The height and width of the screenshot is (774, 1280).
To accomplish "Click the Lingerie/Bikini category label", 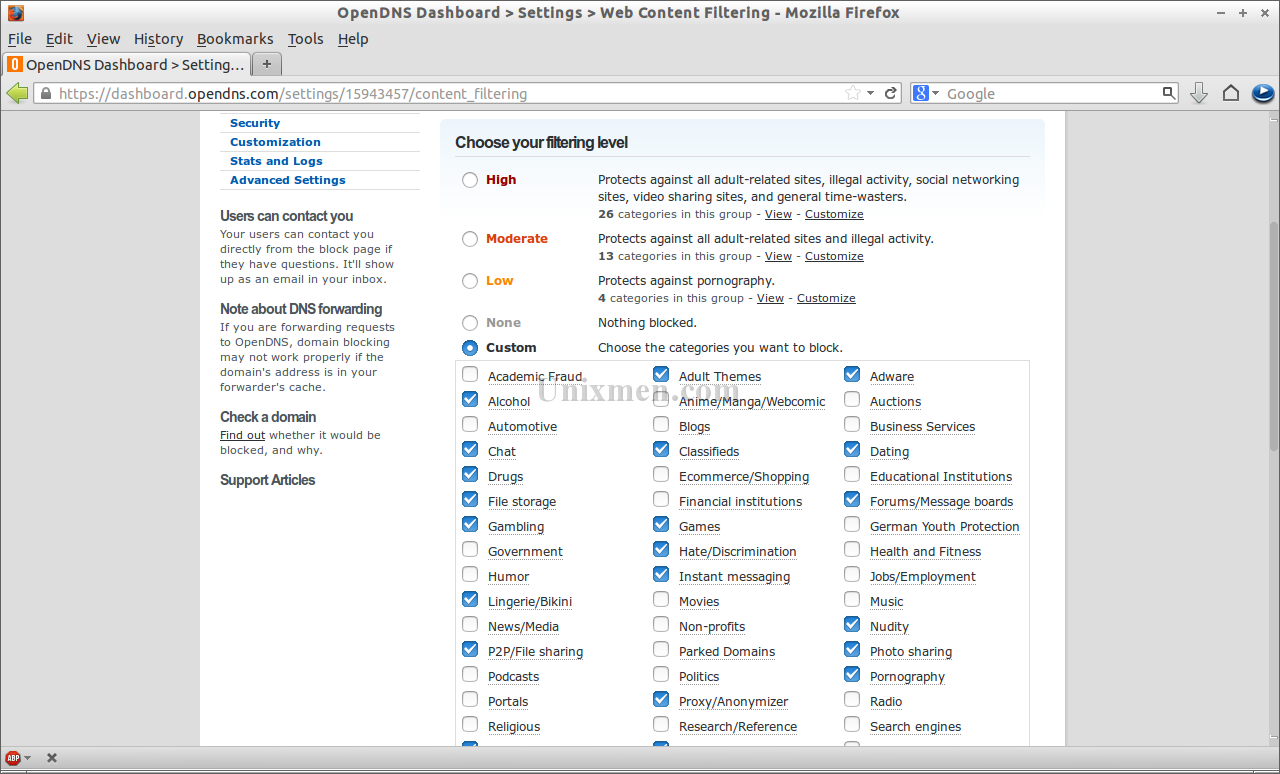I will coord(530,602).
